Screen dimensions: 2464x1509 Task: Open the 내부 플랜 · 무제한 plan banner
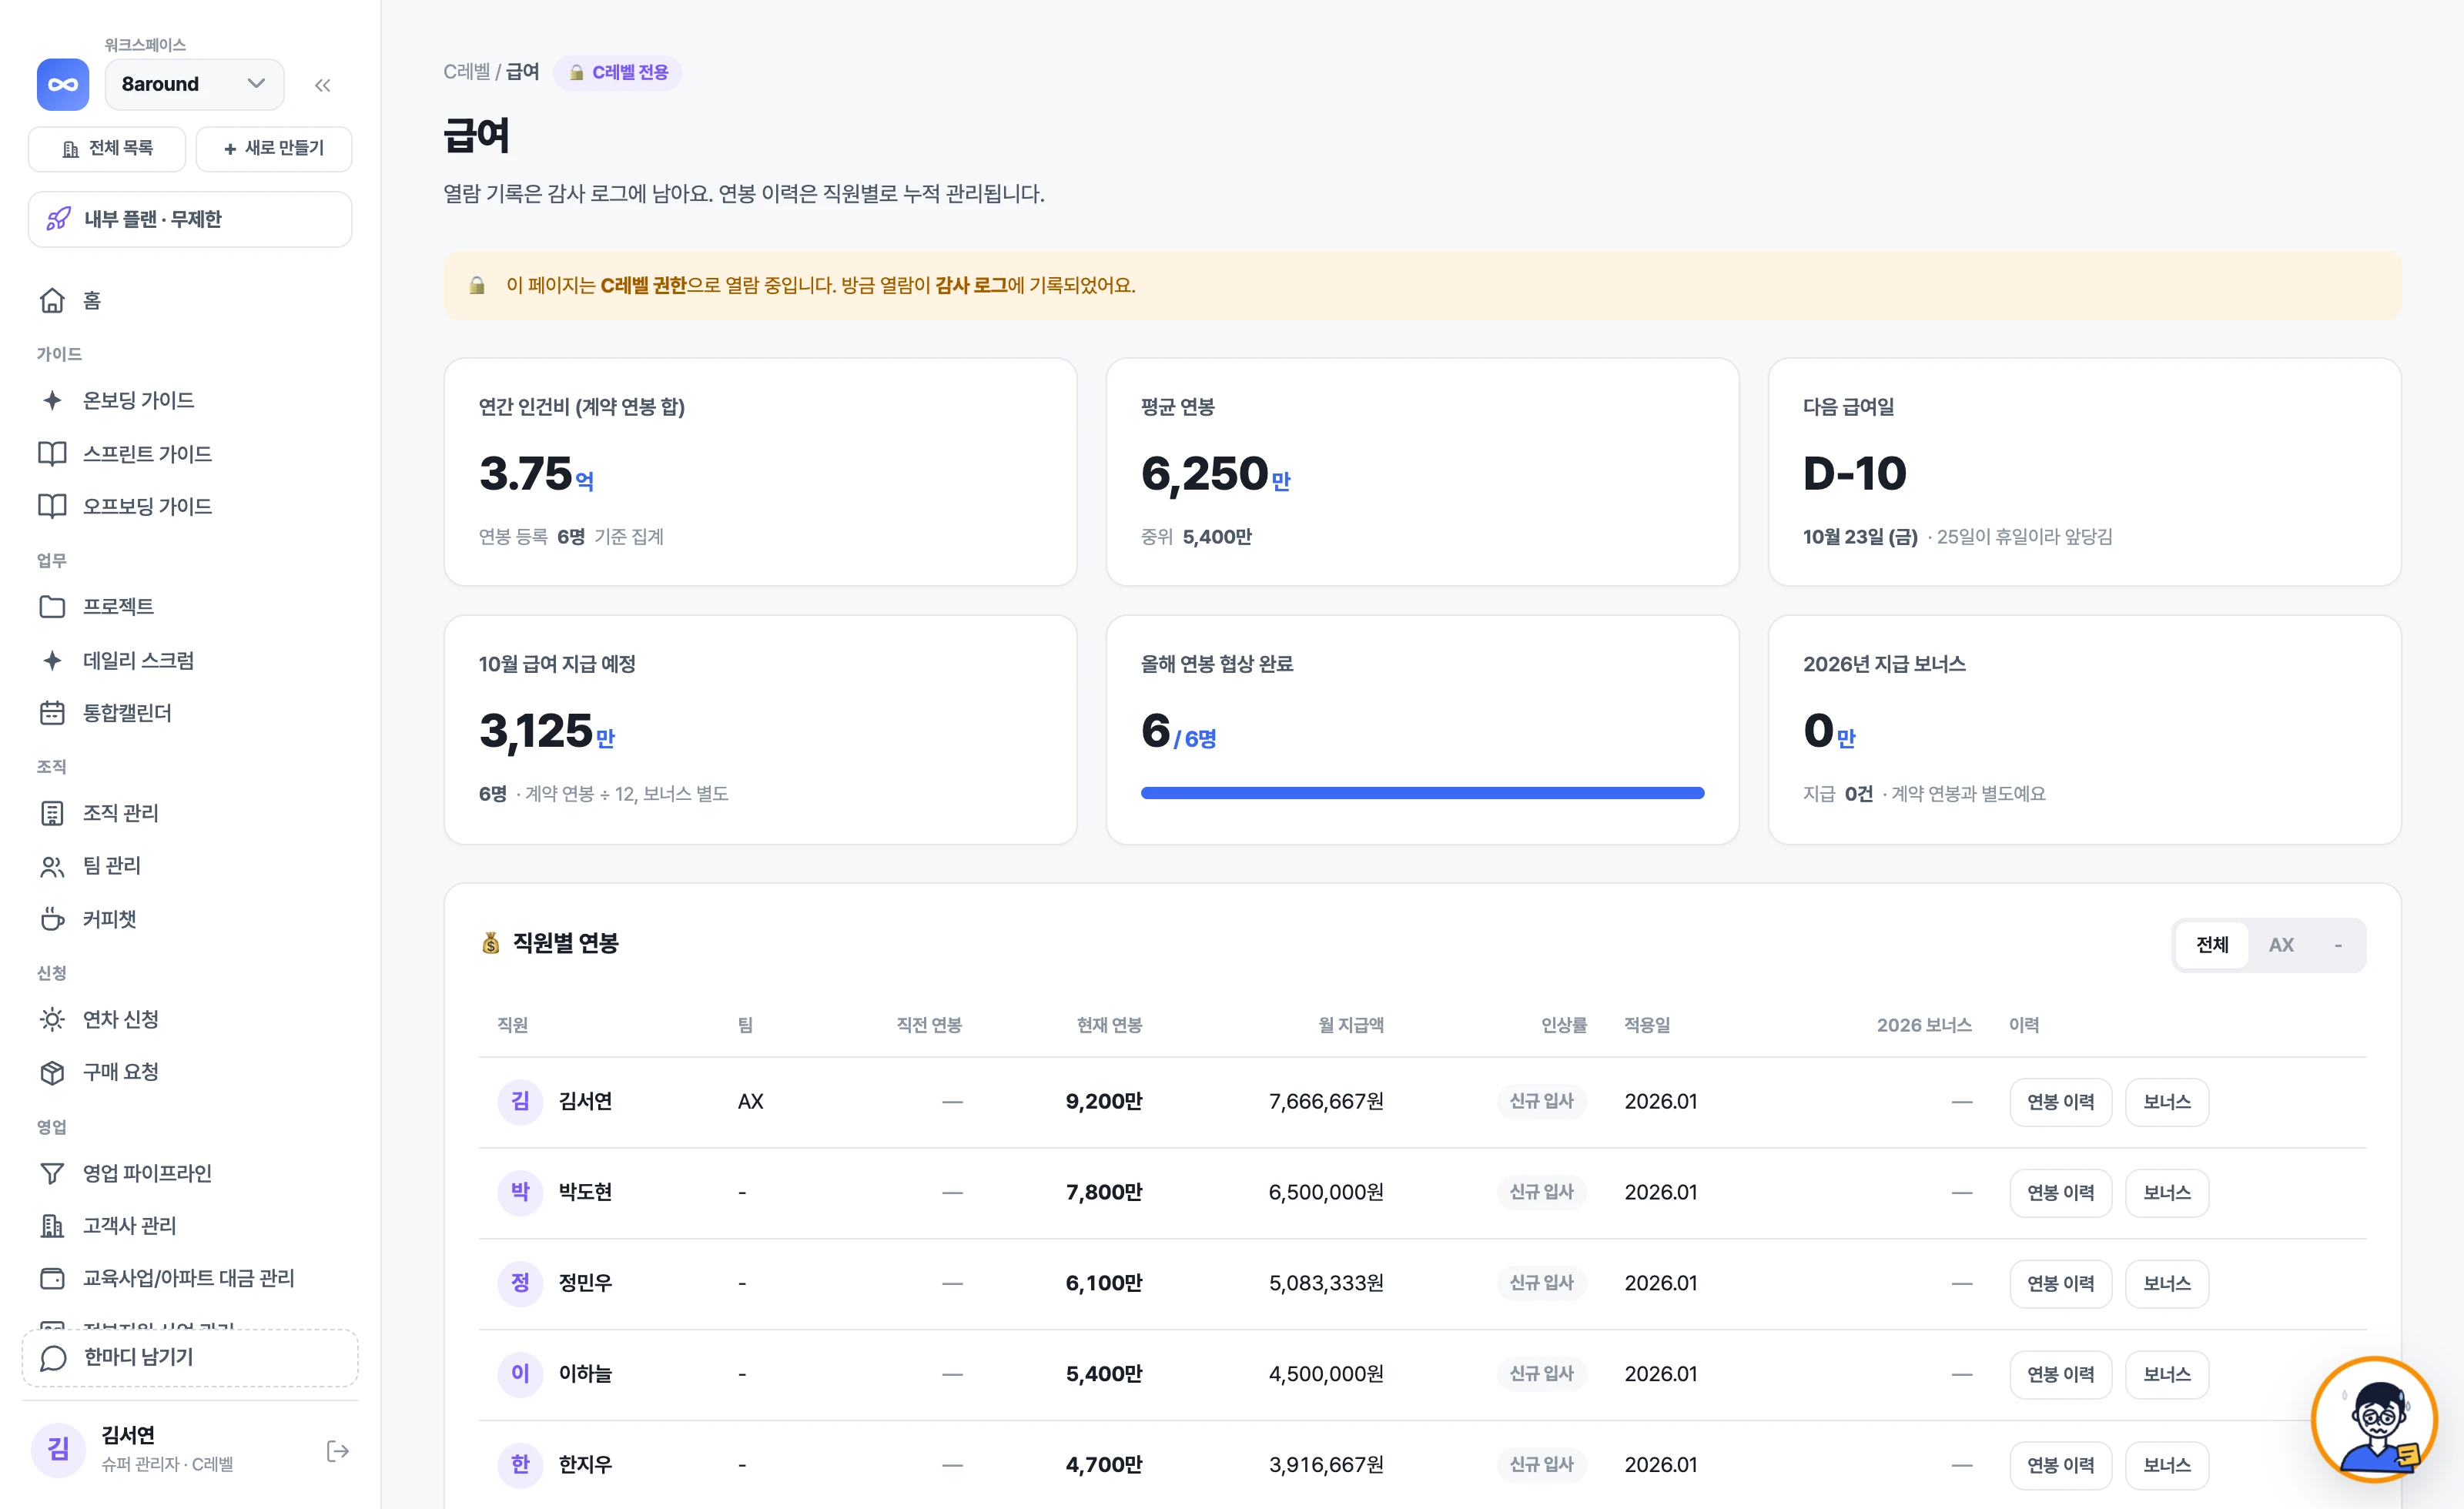190,219
